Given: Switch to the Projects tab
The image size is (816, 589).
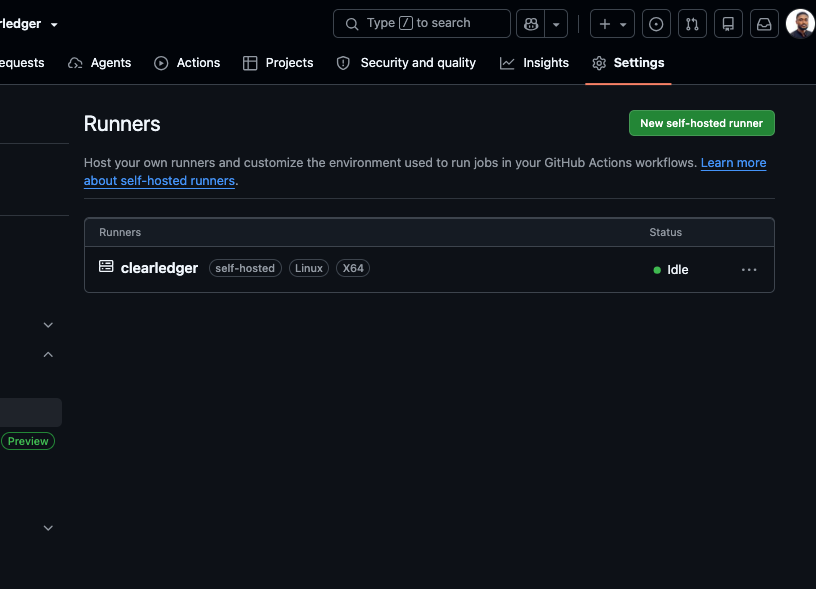Looking at the screenshot, I should (278, 63).
